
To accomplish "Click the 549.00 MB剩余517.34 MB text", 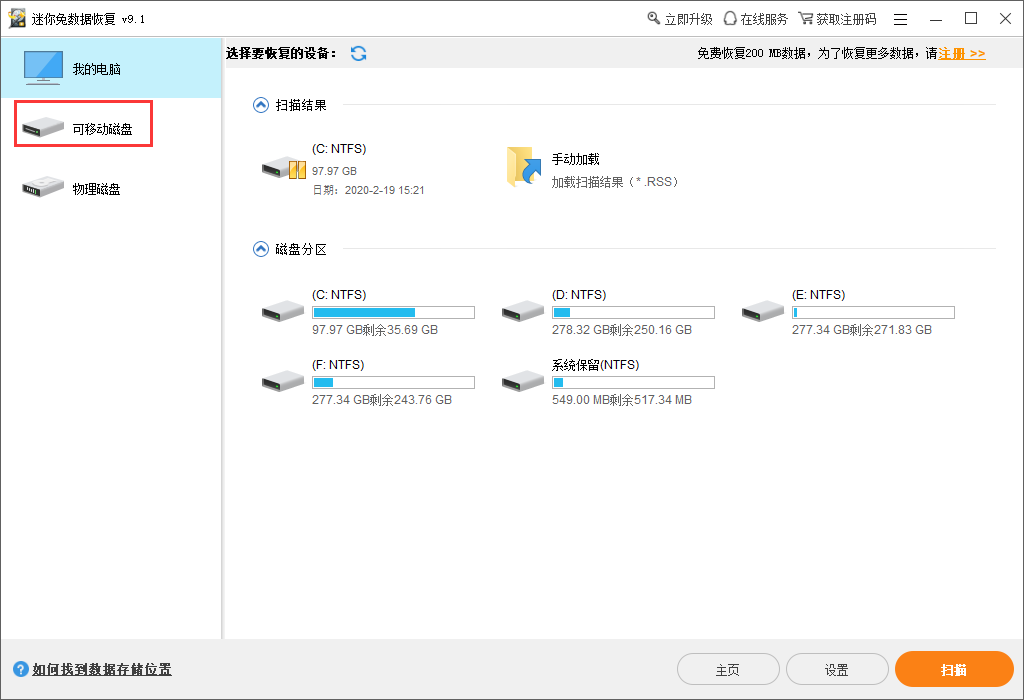I will (x=622, y=400).
